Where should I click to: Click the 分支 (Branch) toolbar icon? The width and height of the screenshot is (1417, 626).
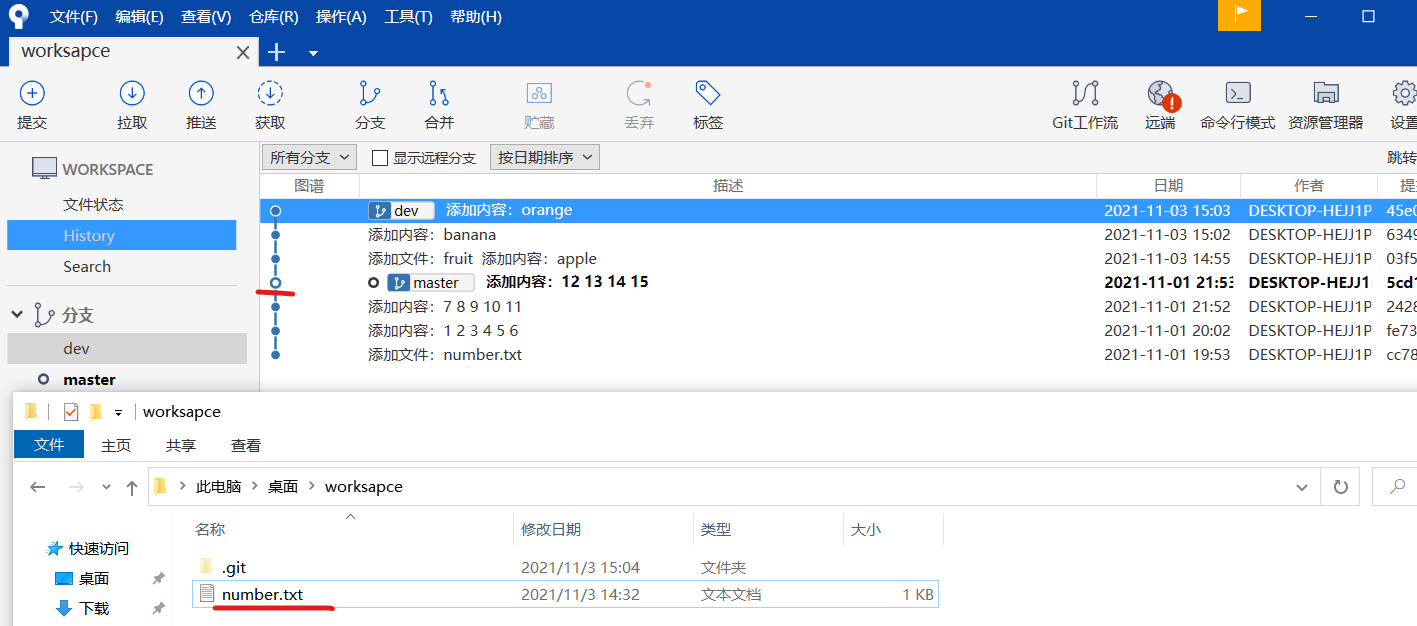[x=370, y=94]
